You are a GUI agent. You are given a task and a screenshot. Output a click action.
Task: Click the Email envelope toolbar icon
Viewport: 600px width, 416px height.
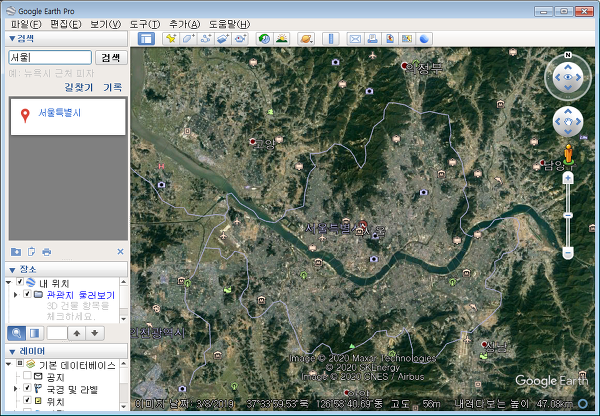(355, 39)
